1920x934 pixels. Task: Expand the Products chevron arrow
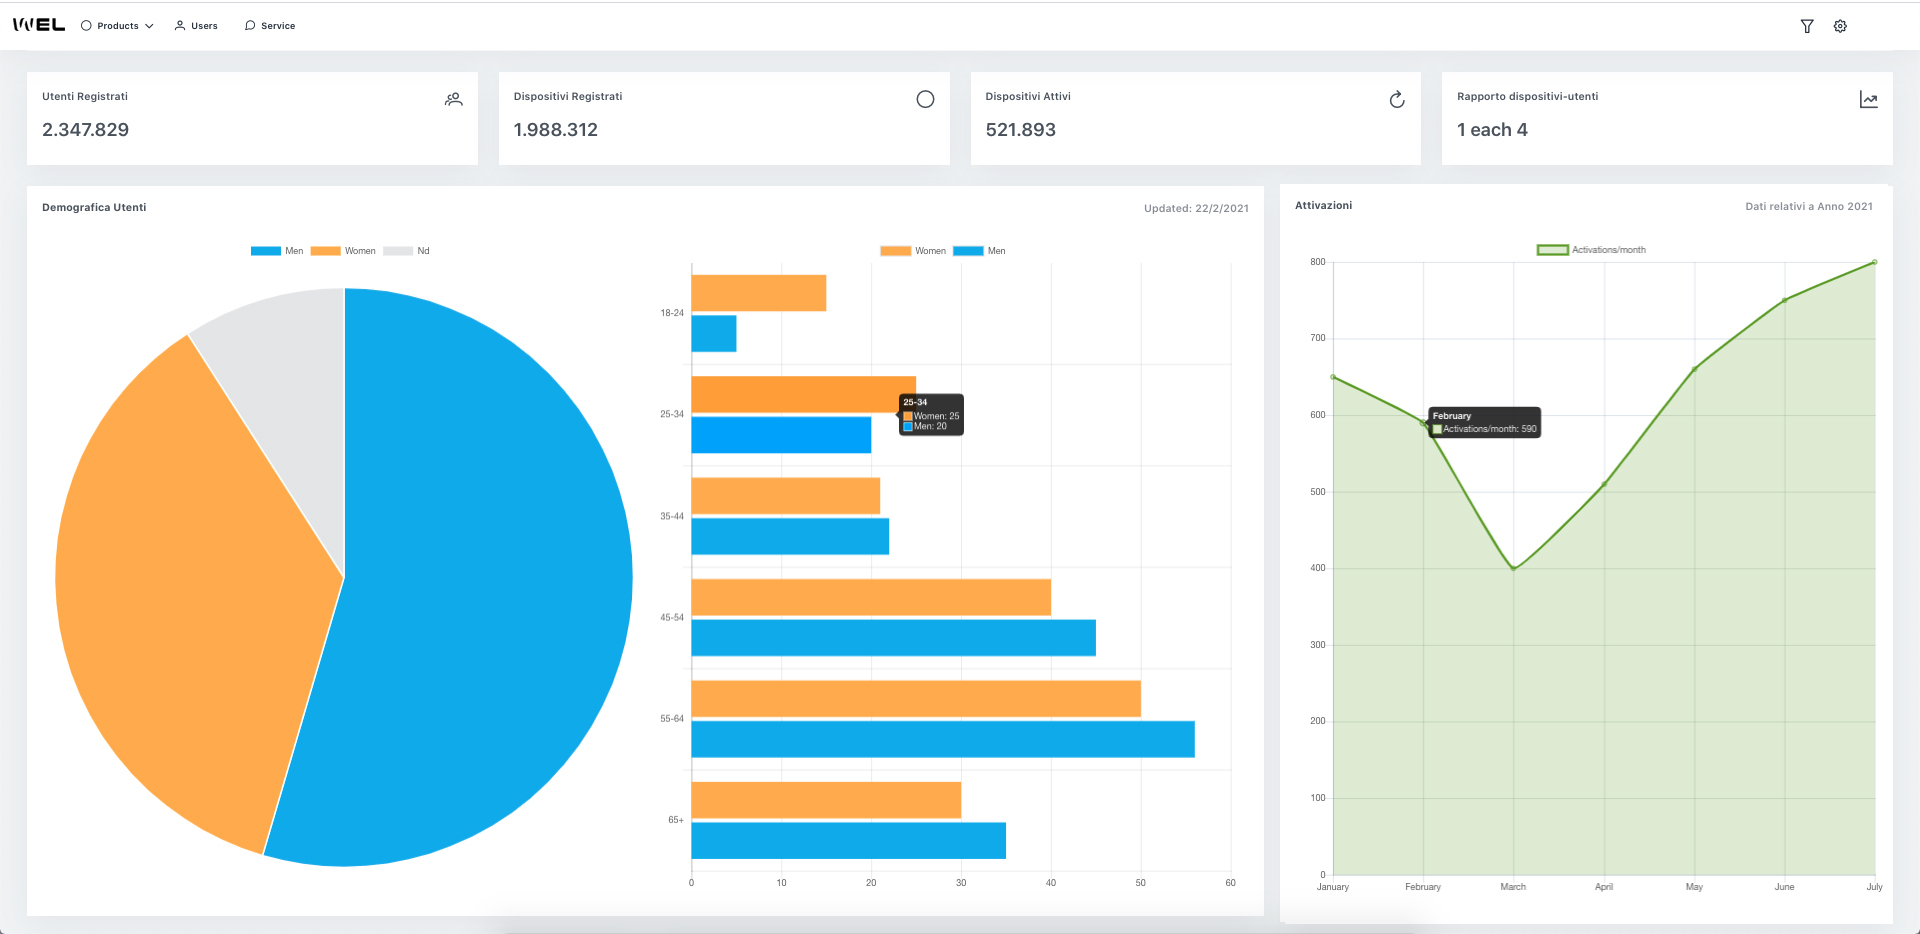pyautogui.click(x=149, y=26)
